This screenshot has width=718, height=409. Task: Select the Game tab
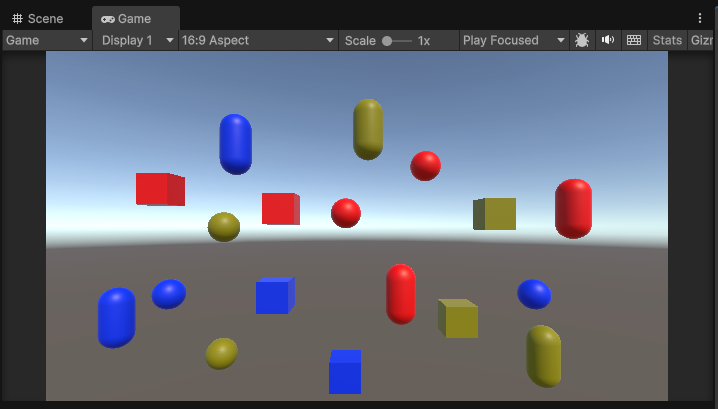click(135, 18)
